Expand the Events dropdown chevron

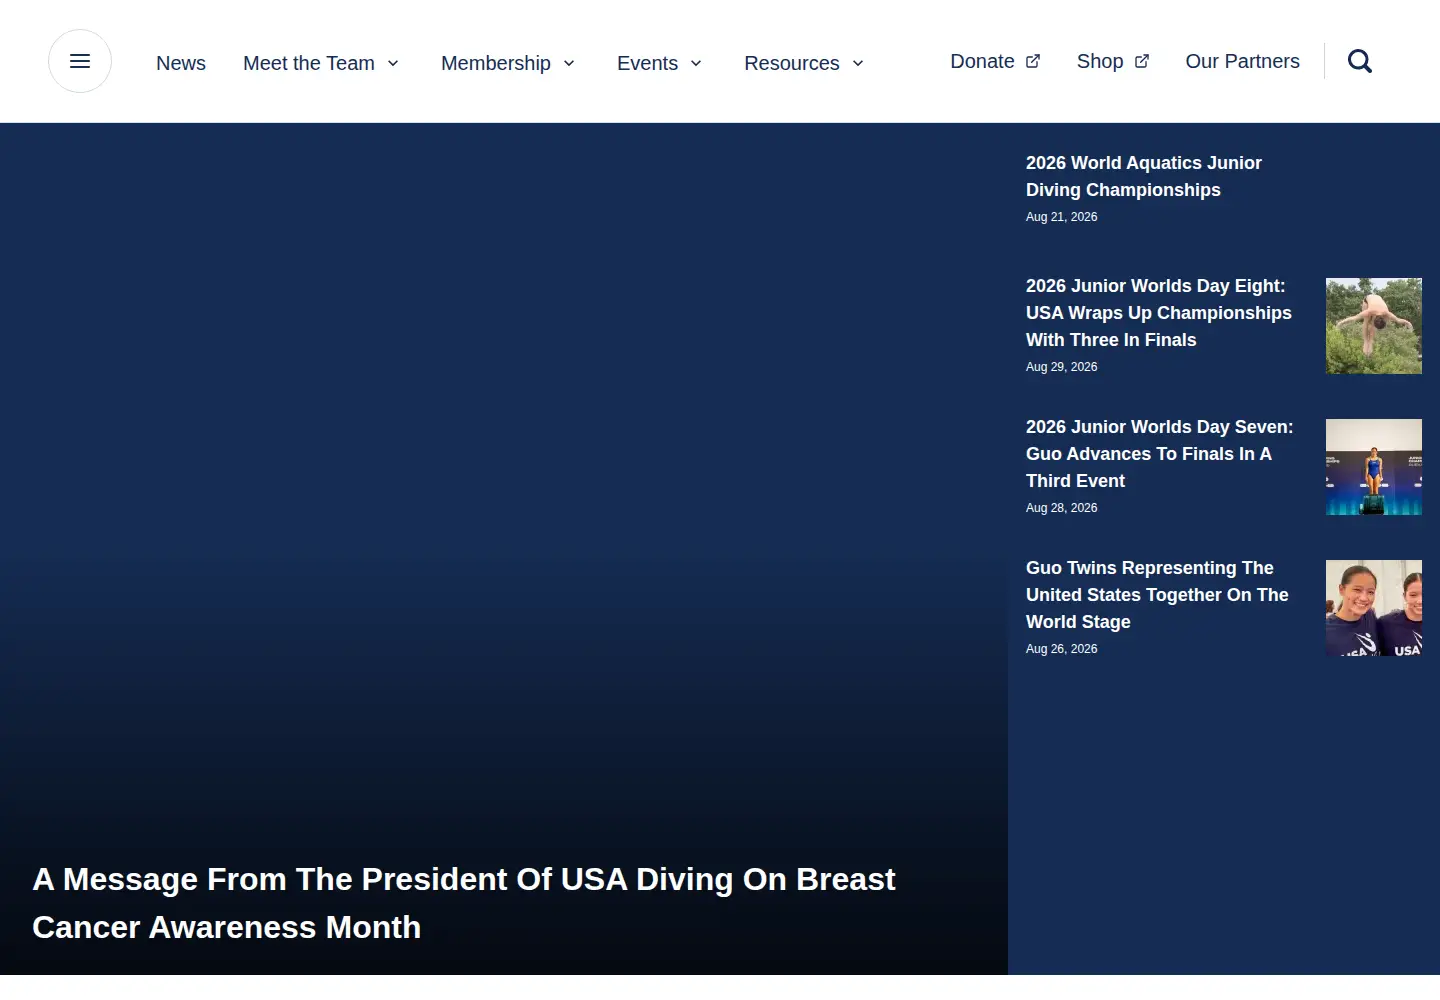coord(696,63)
